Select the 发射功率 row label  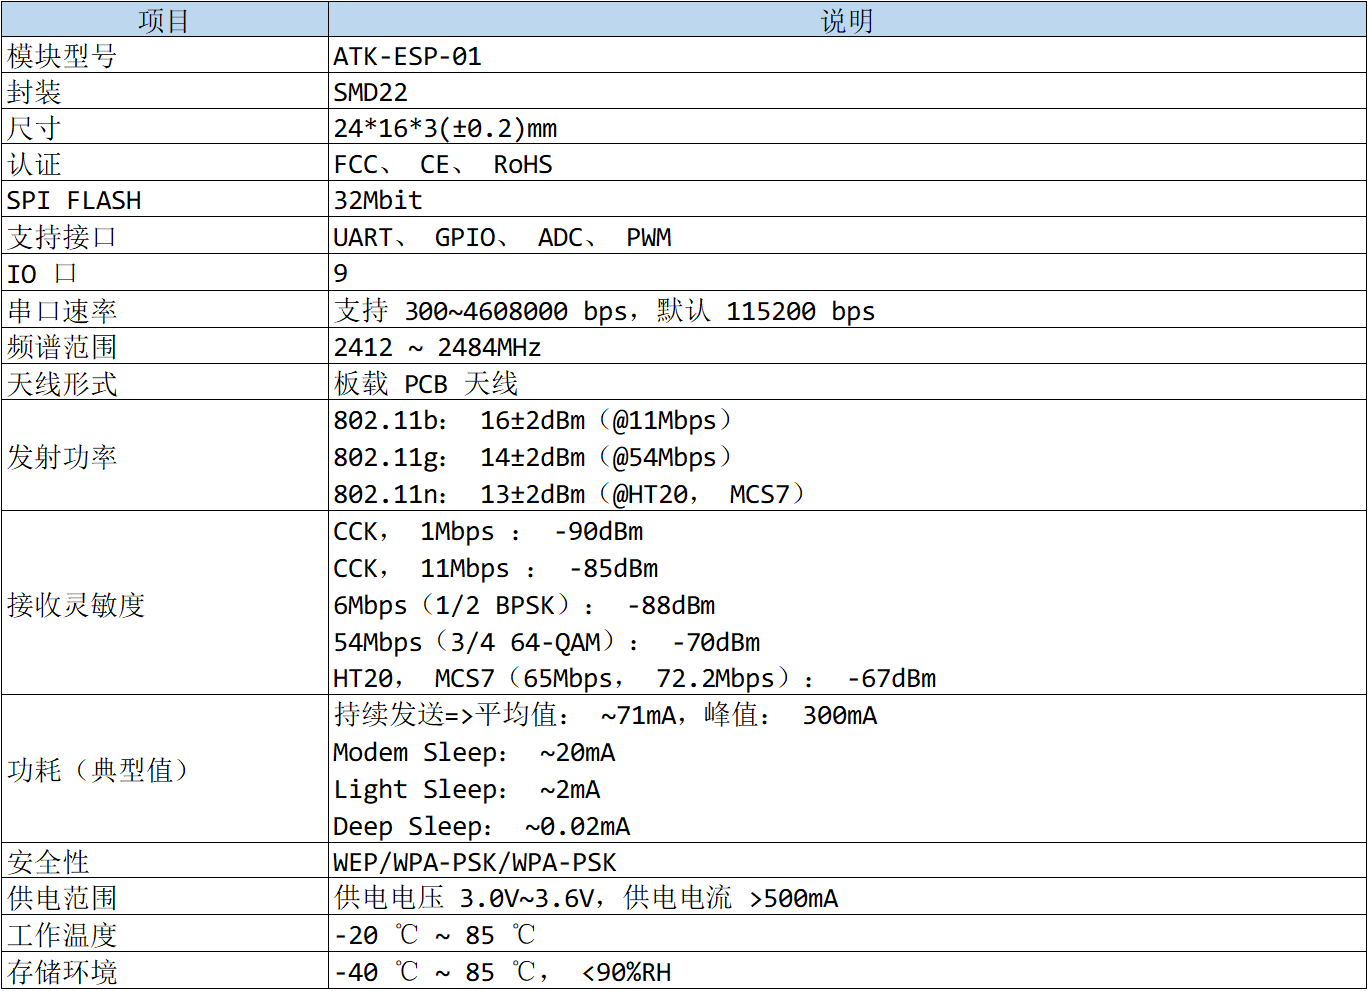click(62, 457)
